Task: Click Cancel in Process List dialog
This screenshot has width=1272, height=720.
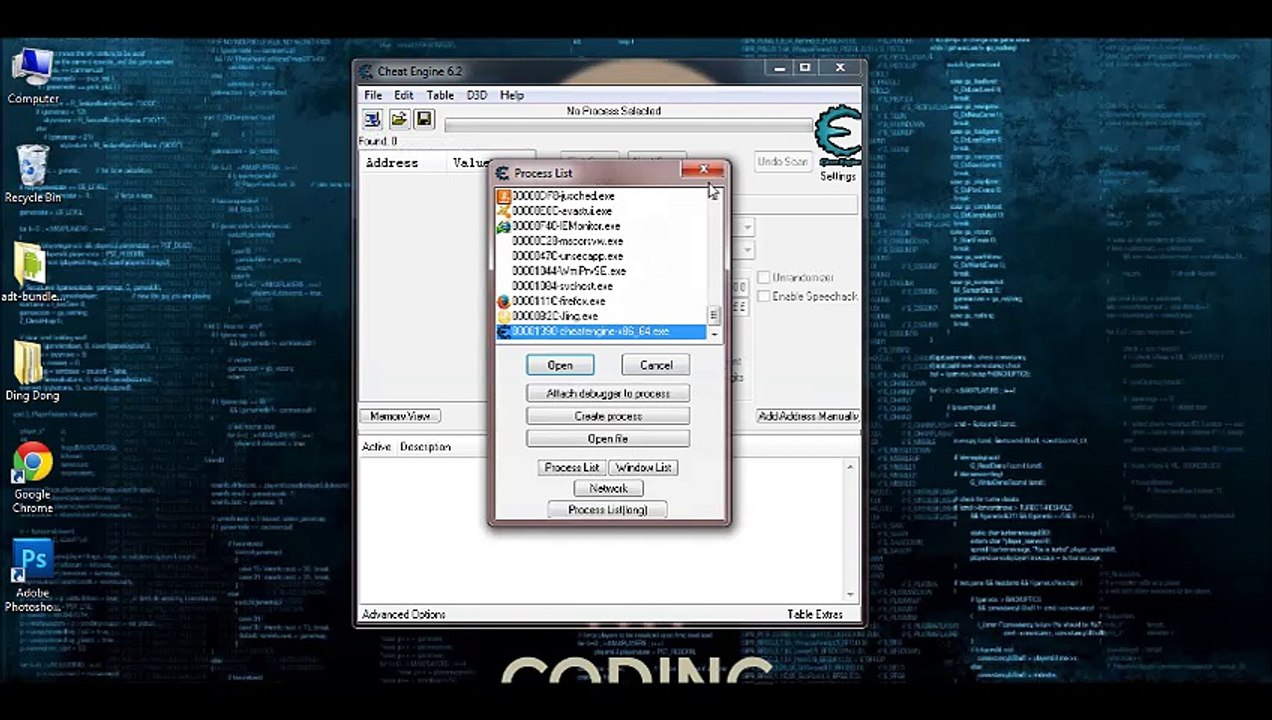Action: pyautogui.click(x=656, y=365)
